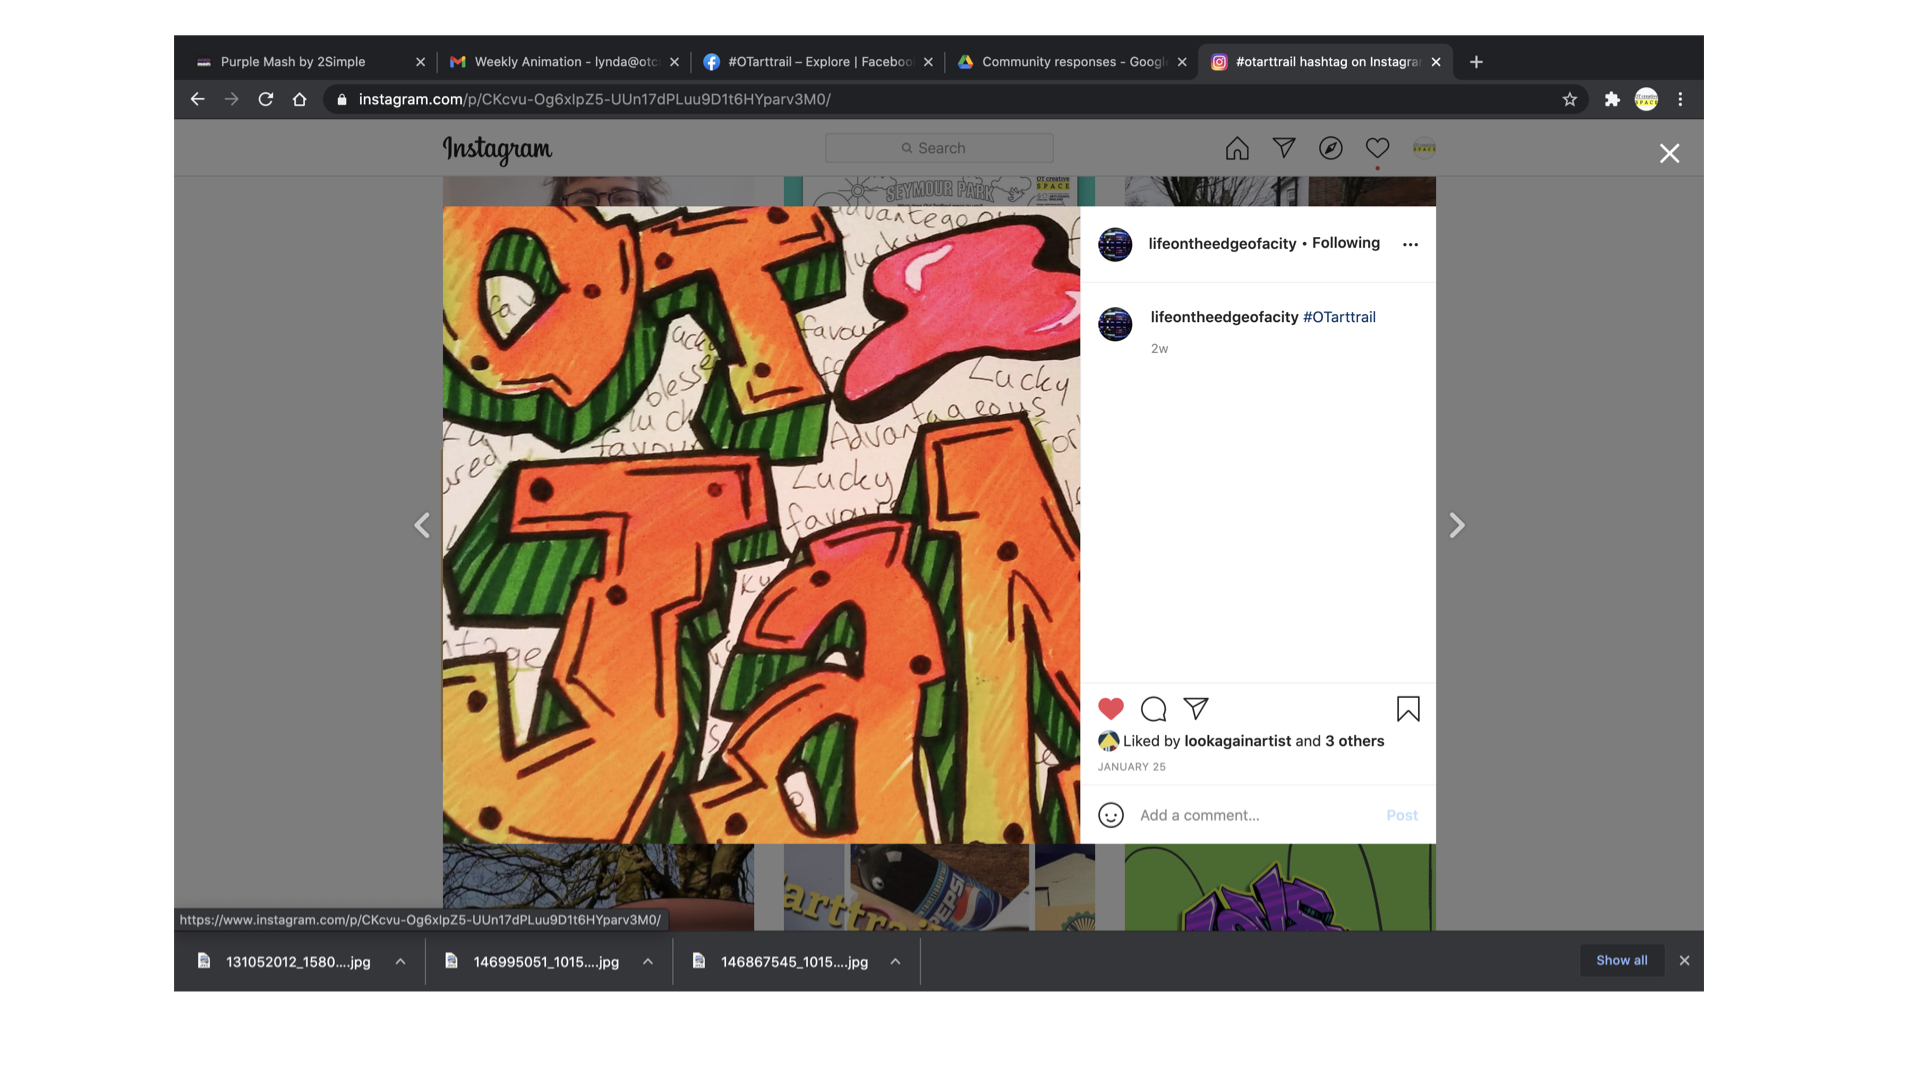Click Show all downloads button
This screenshot has width=1920, height=1080.
pyautogui.click(x=1621, y=960)
